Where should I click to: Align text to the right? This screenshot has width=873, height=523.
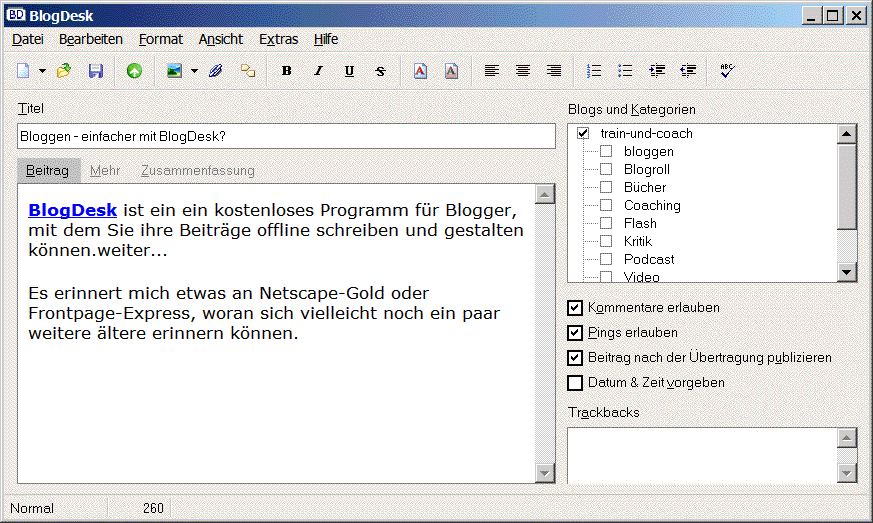point(554,71)
